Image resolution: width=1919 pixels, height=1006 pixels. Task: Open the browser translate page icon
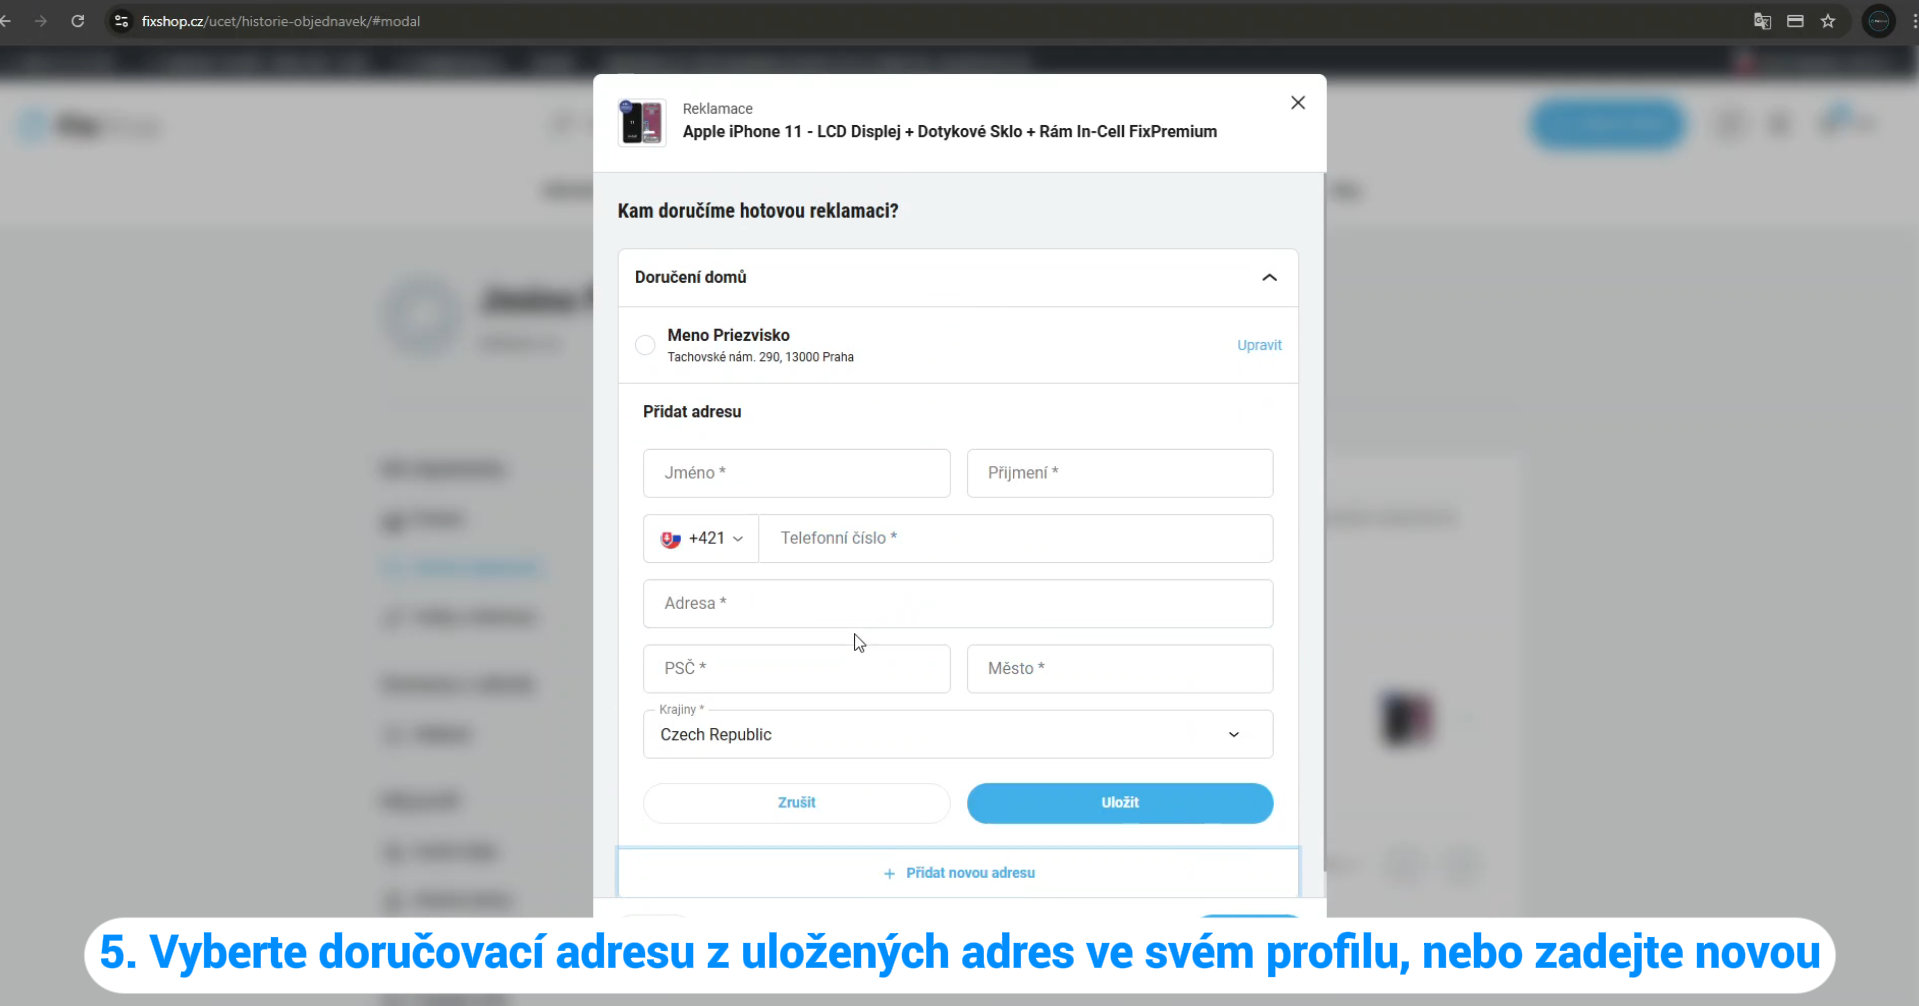1762,21
